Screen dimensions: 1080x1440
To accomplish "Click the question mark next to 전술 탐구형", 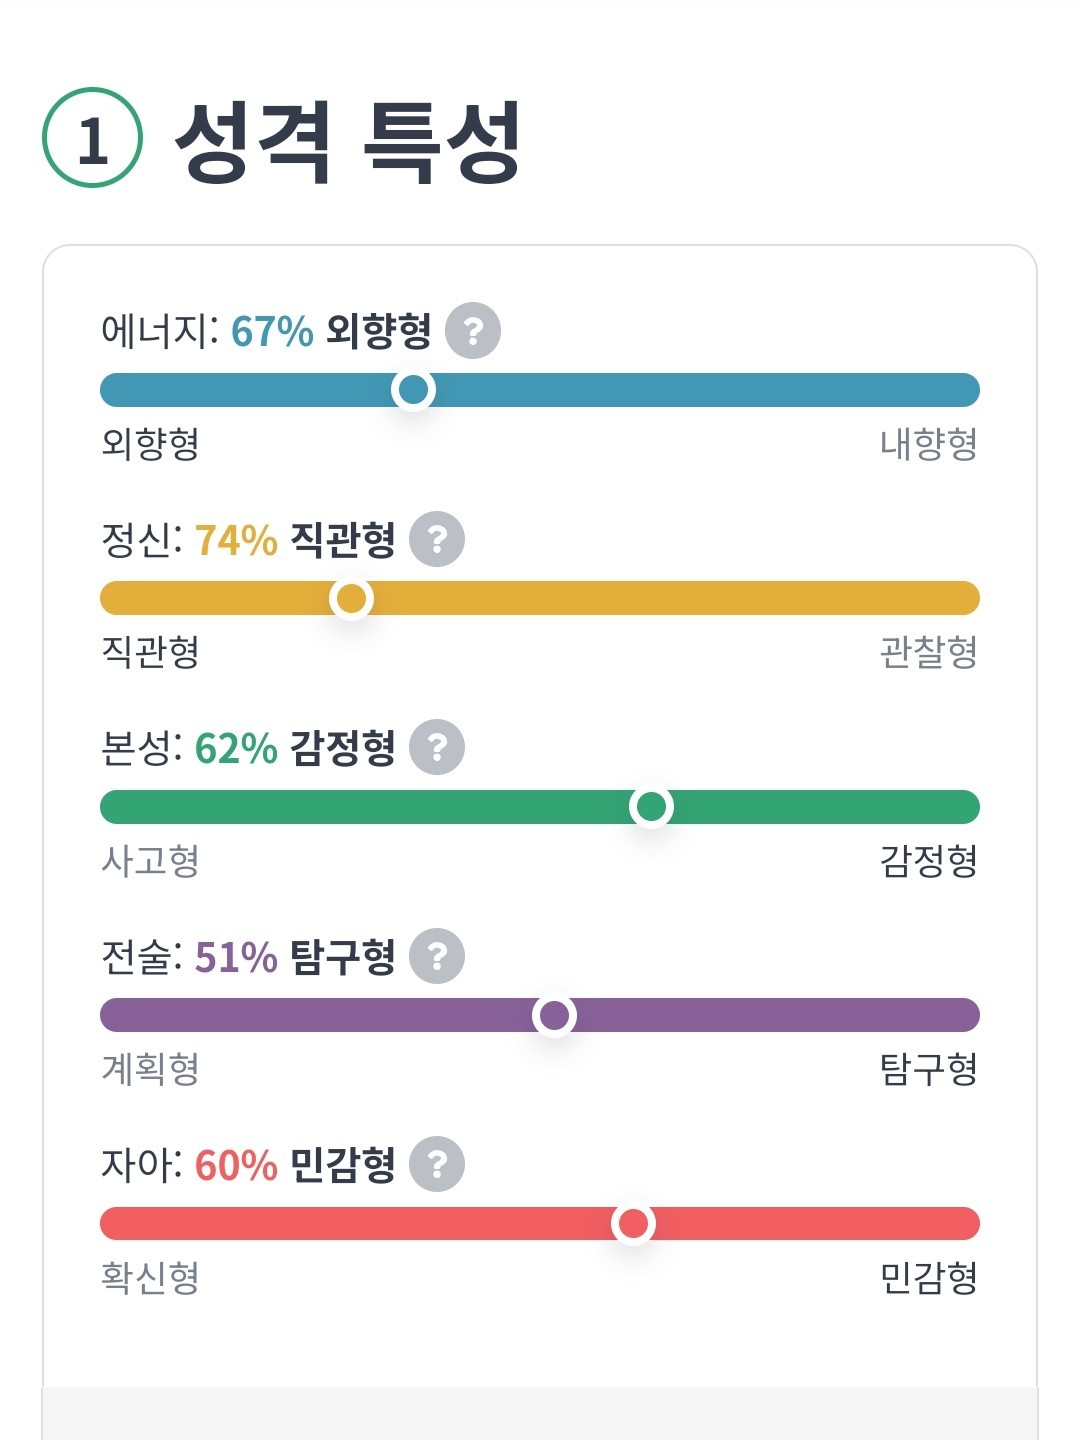I will pos(437,957).
